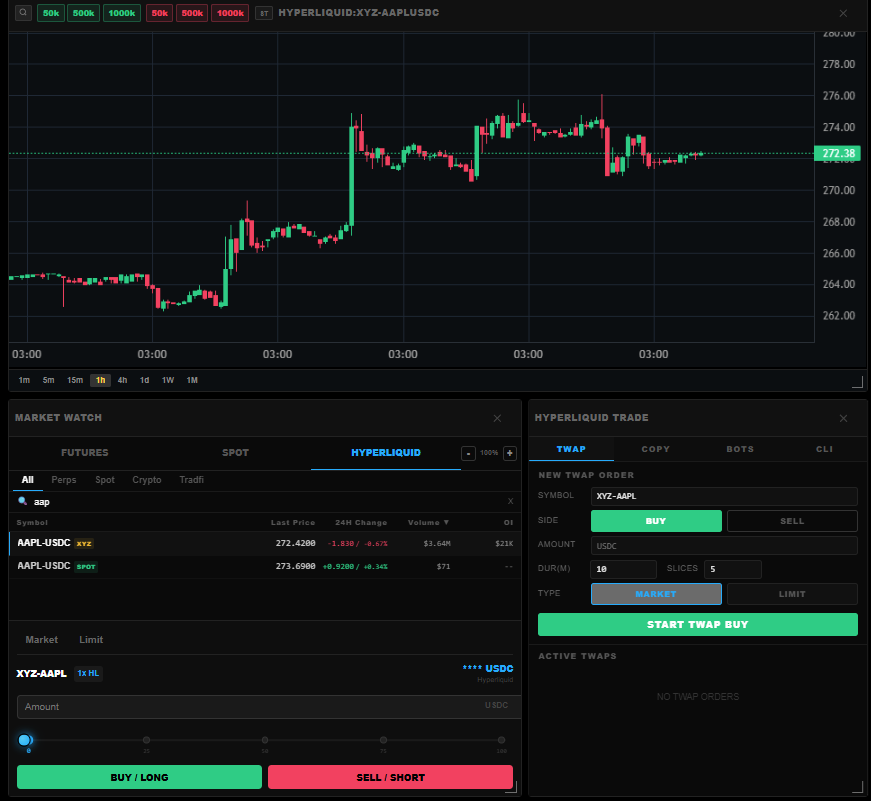
Task: Choose SELL side for TWAP order
Action: (x=792, y=521)
